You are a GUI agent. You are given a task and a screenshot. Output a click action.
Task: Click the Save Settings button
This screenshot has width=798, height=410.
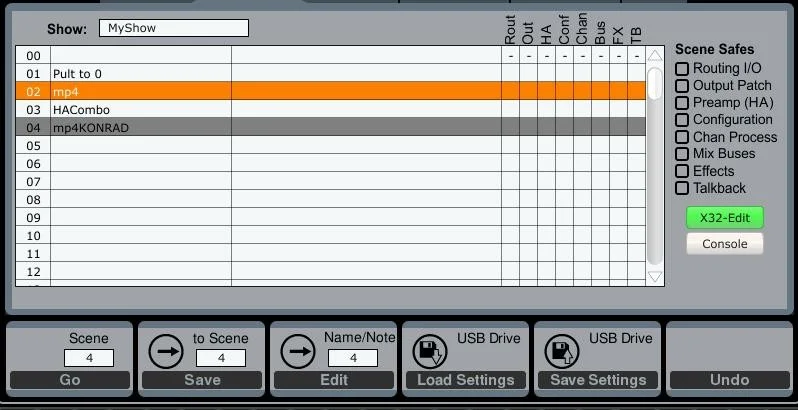coord(597,380)
